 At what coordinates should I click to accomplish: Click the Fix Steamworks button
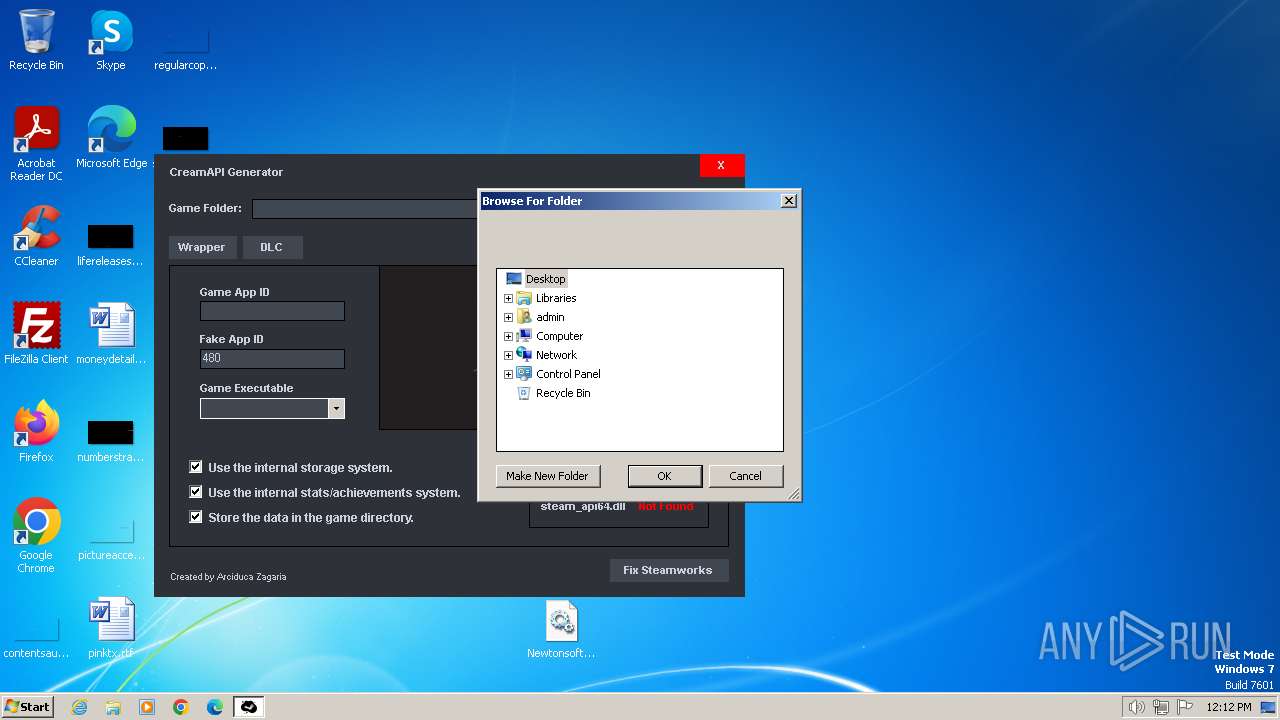668,570
